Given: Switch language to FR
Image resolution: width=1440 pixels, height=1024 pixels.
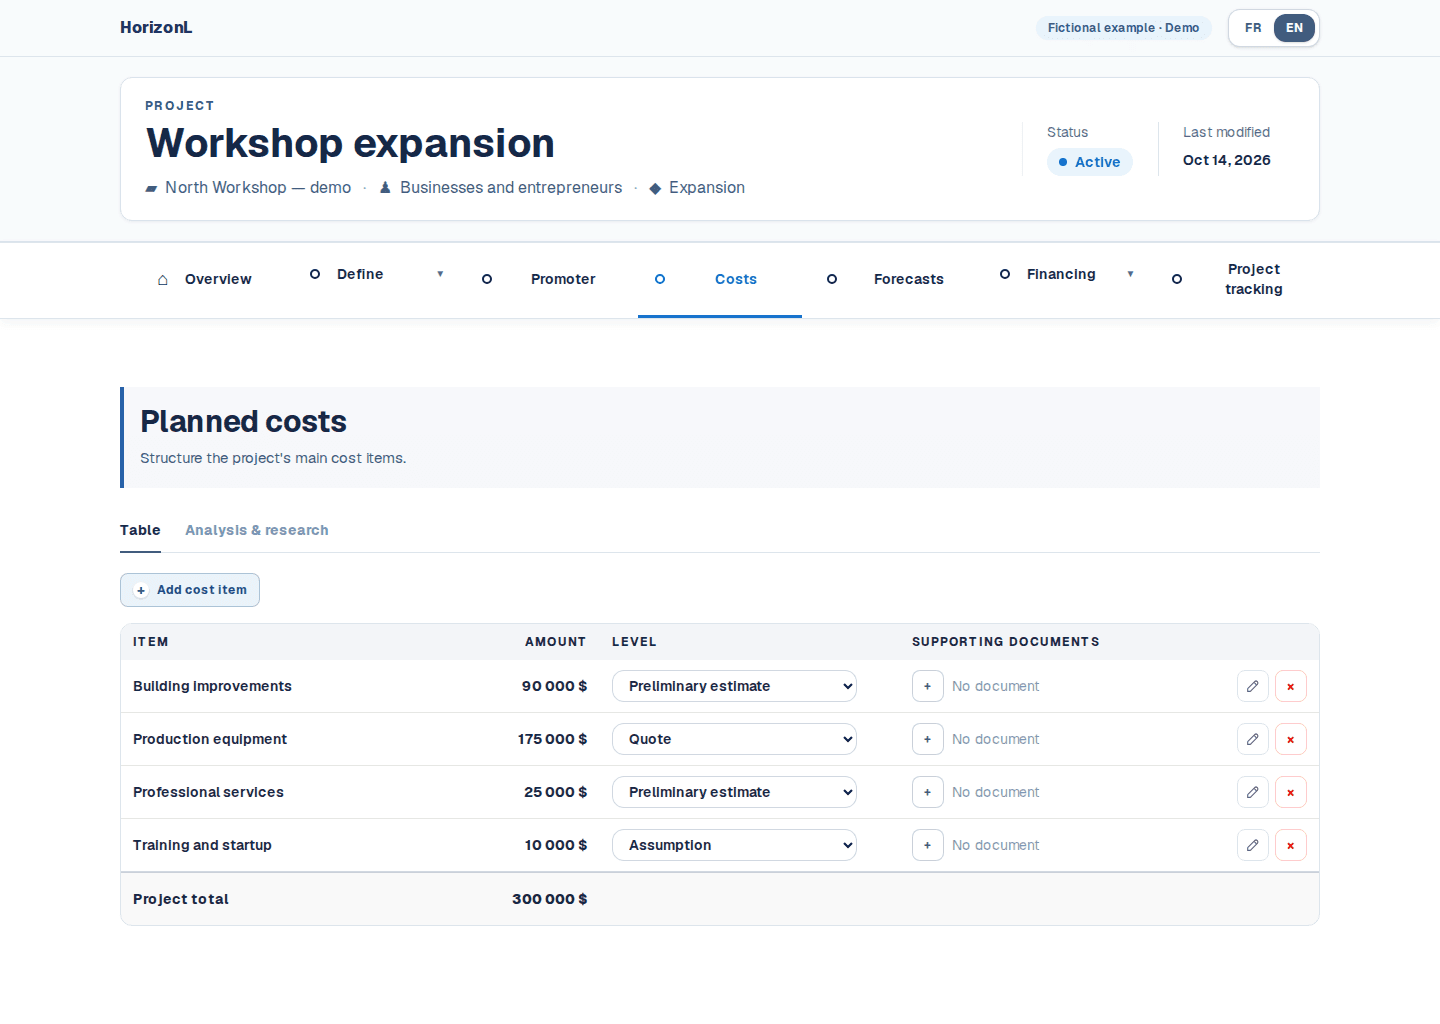Looking at the screenshot, I should [1253, 28].
